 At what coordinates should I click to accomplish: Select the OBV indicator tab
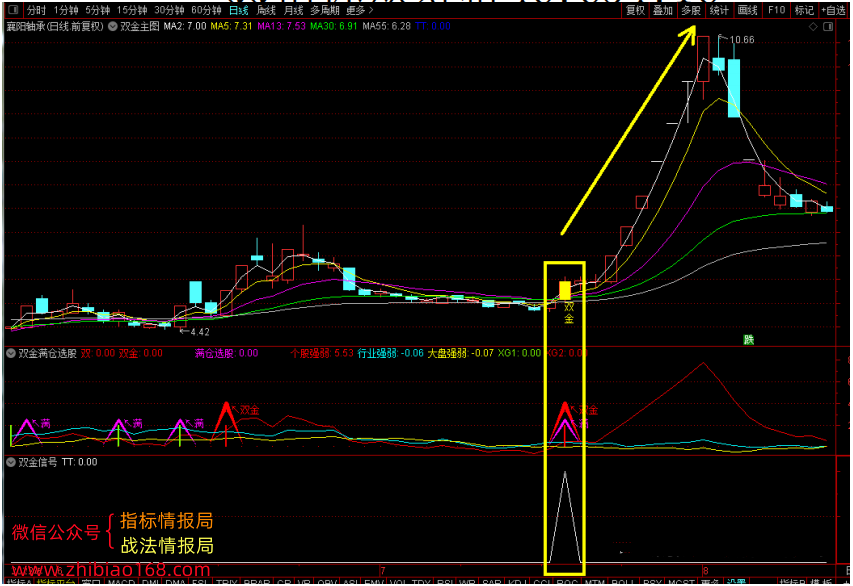click(x=327, y=582)
